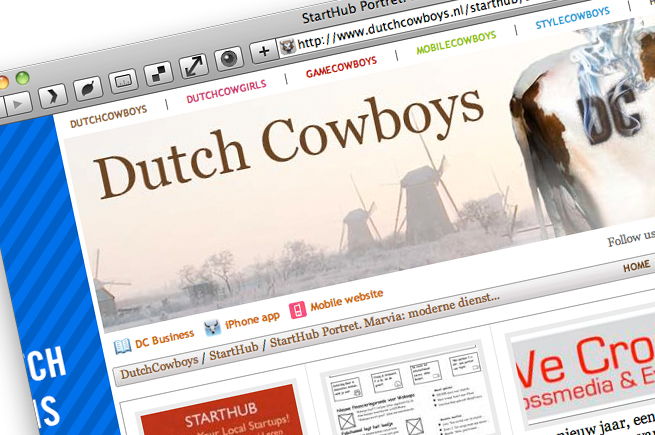Click the checkered squares toolbar button
This screenshot has width=655, height=435.
tap(159, 73)
